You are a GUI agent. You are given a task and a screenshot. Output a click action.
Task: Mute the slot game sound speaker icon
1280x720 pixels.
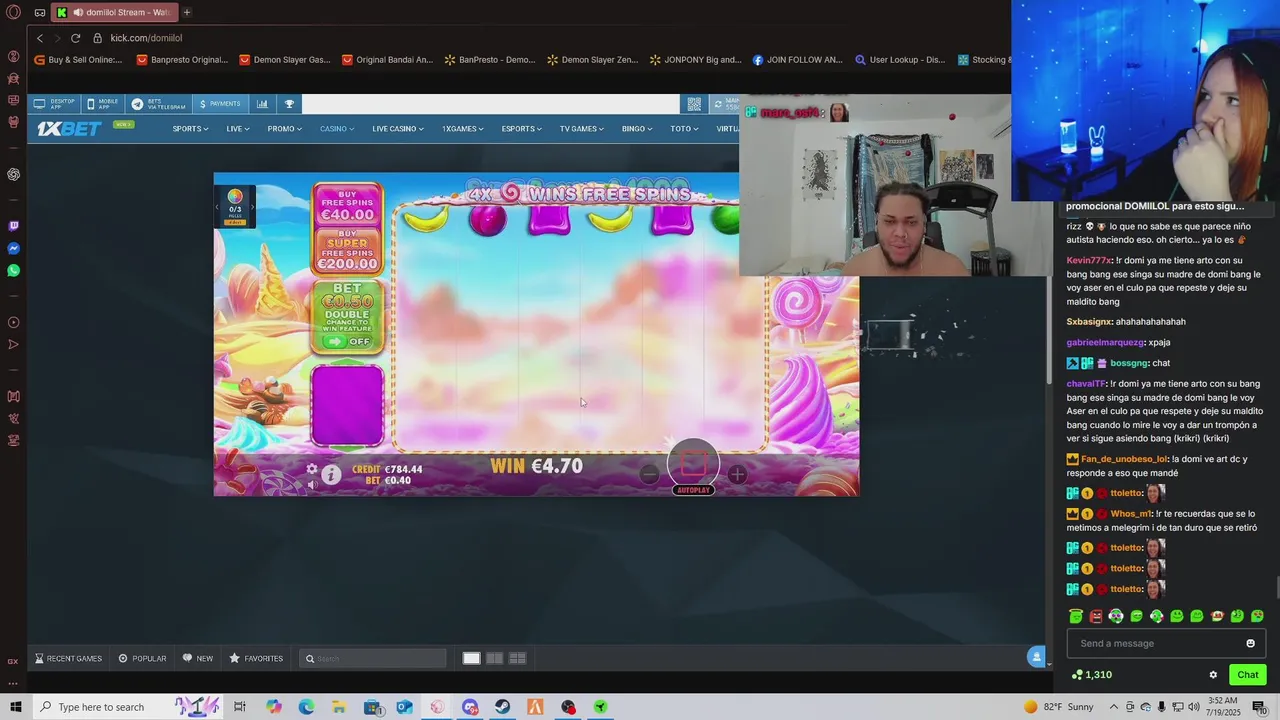pyautogui.click(x=312, y=485)
